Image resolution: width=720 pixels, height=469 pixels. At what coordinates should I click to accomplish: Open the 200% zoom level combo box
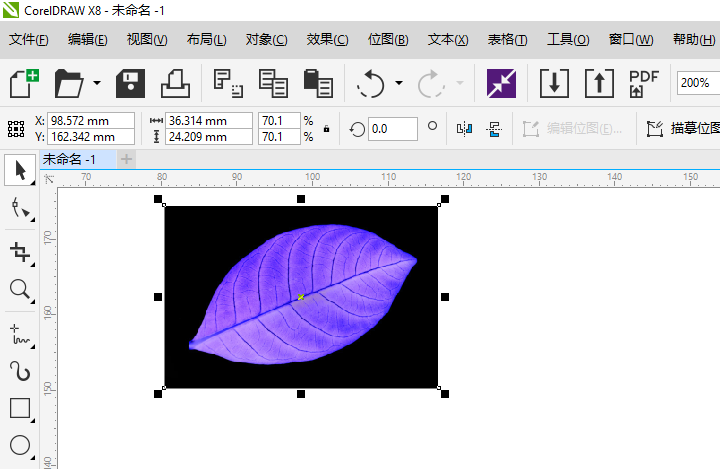697,83
